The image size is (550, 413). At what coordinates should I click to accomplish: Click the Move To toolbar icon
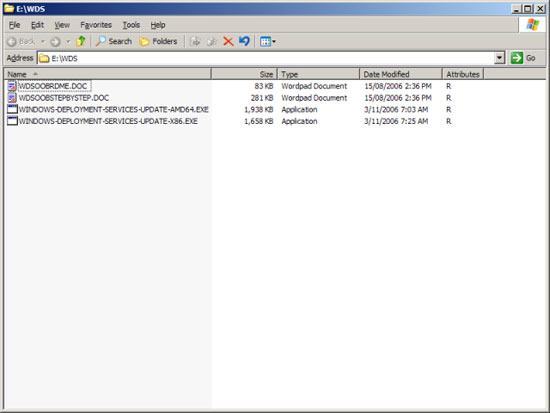(x=195, y=41)
